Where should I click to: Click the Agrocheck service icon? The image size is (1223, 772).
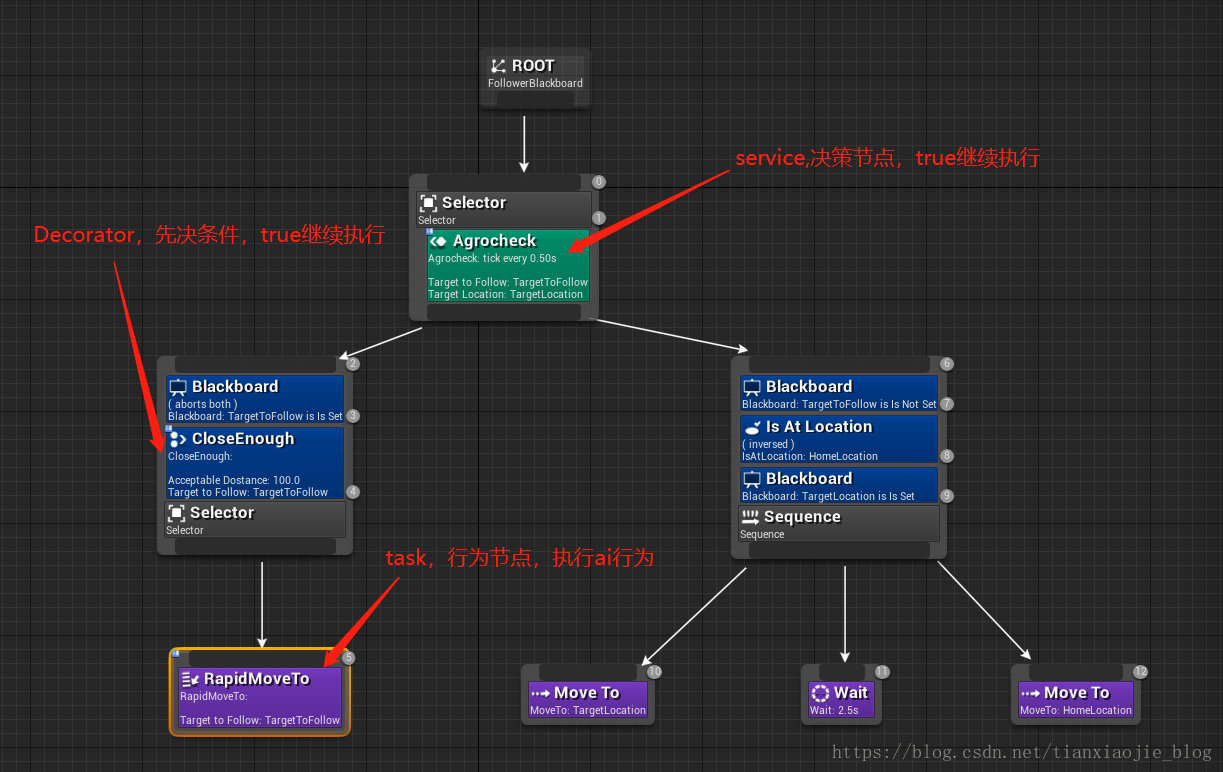pos(438,241)
